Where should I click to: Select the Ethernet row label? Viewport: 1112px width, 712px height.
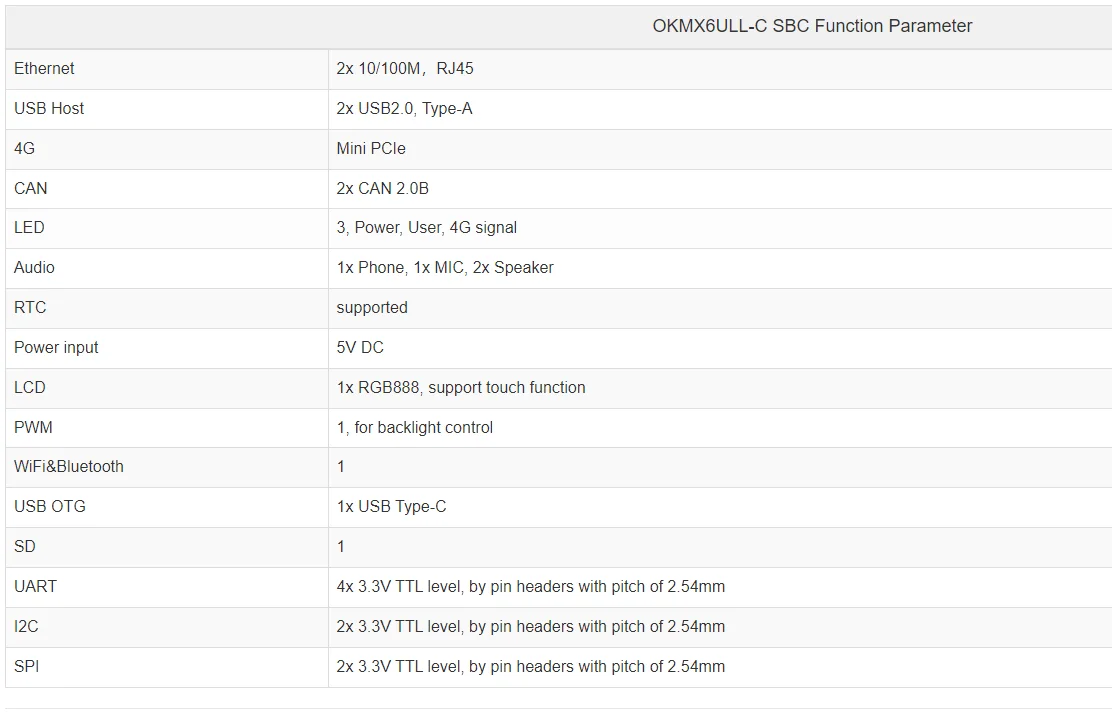point(44,69)
